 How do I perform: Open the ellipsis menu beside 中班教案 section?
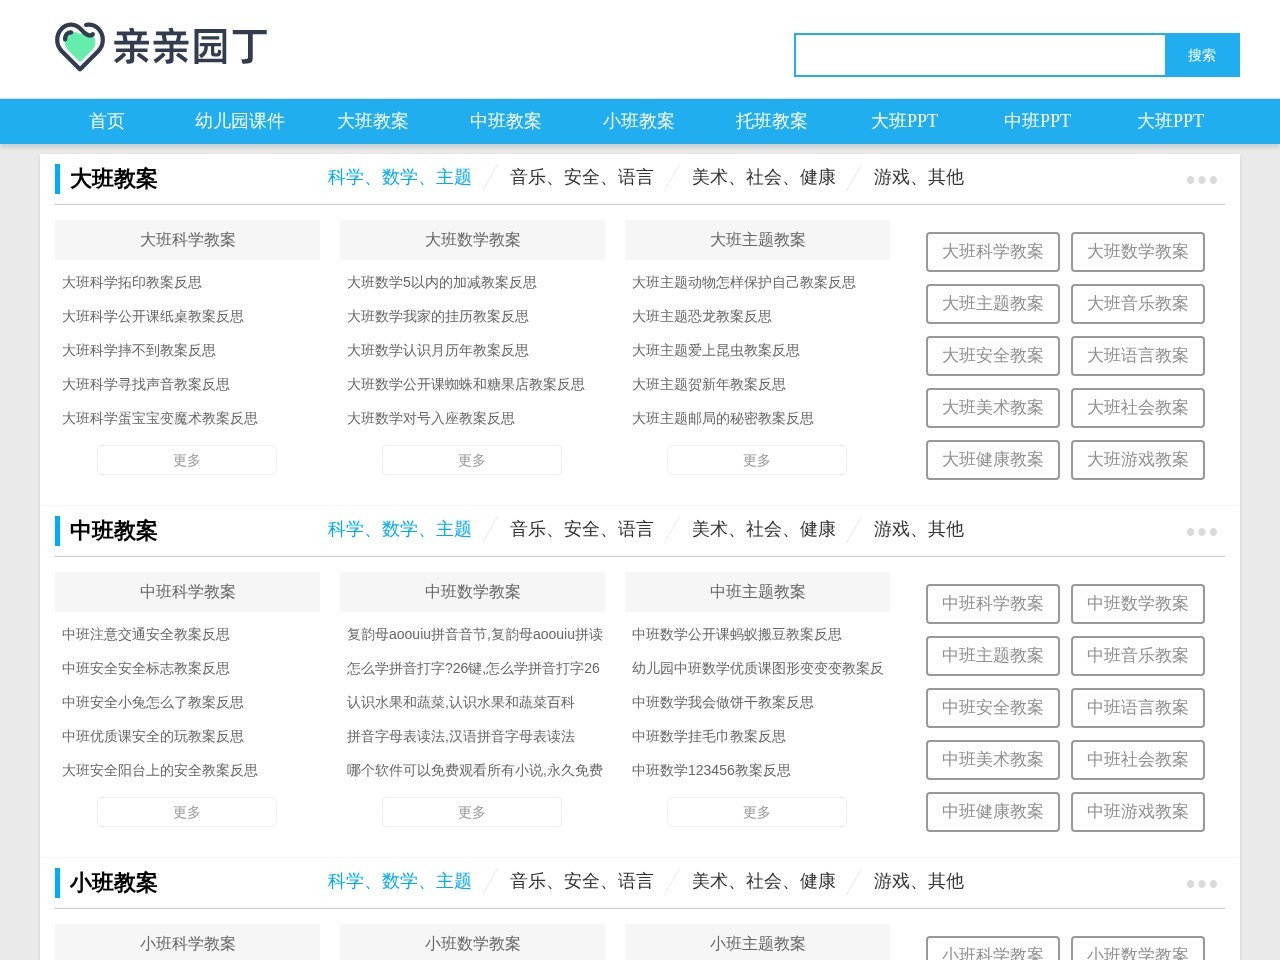click(x=1201, y=532)
